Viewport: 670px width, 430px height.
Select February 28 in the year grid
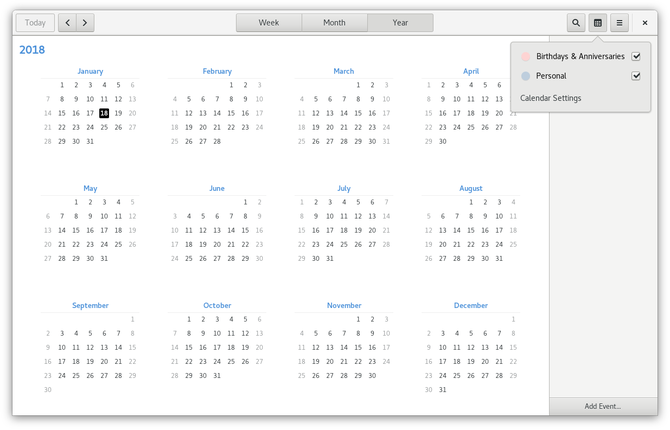[217, 141]
